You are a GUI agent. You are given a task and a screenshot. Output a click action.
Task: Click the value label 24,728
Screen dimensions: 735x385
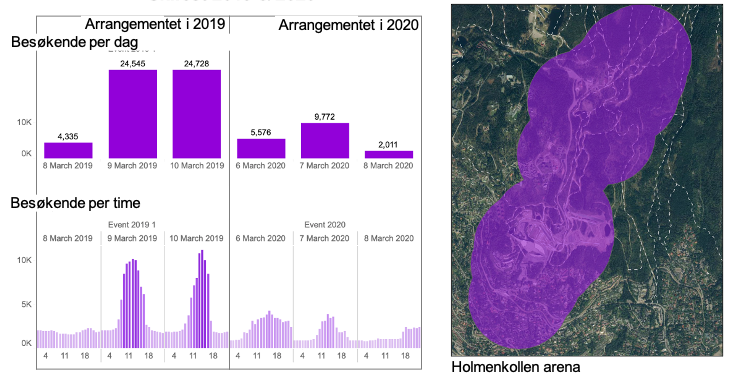(196, 64)
